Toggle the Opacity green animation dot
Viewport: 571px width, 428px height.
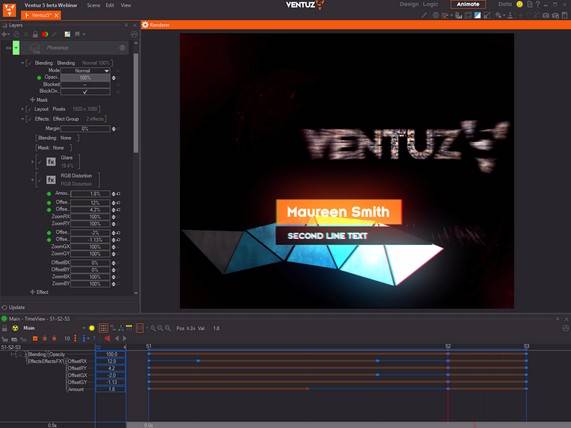[x=39, y=78]
